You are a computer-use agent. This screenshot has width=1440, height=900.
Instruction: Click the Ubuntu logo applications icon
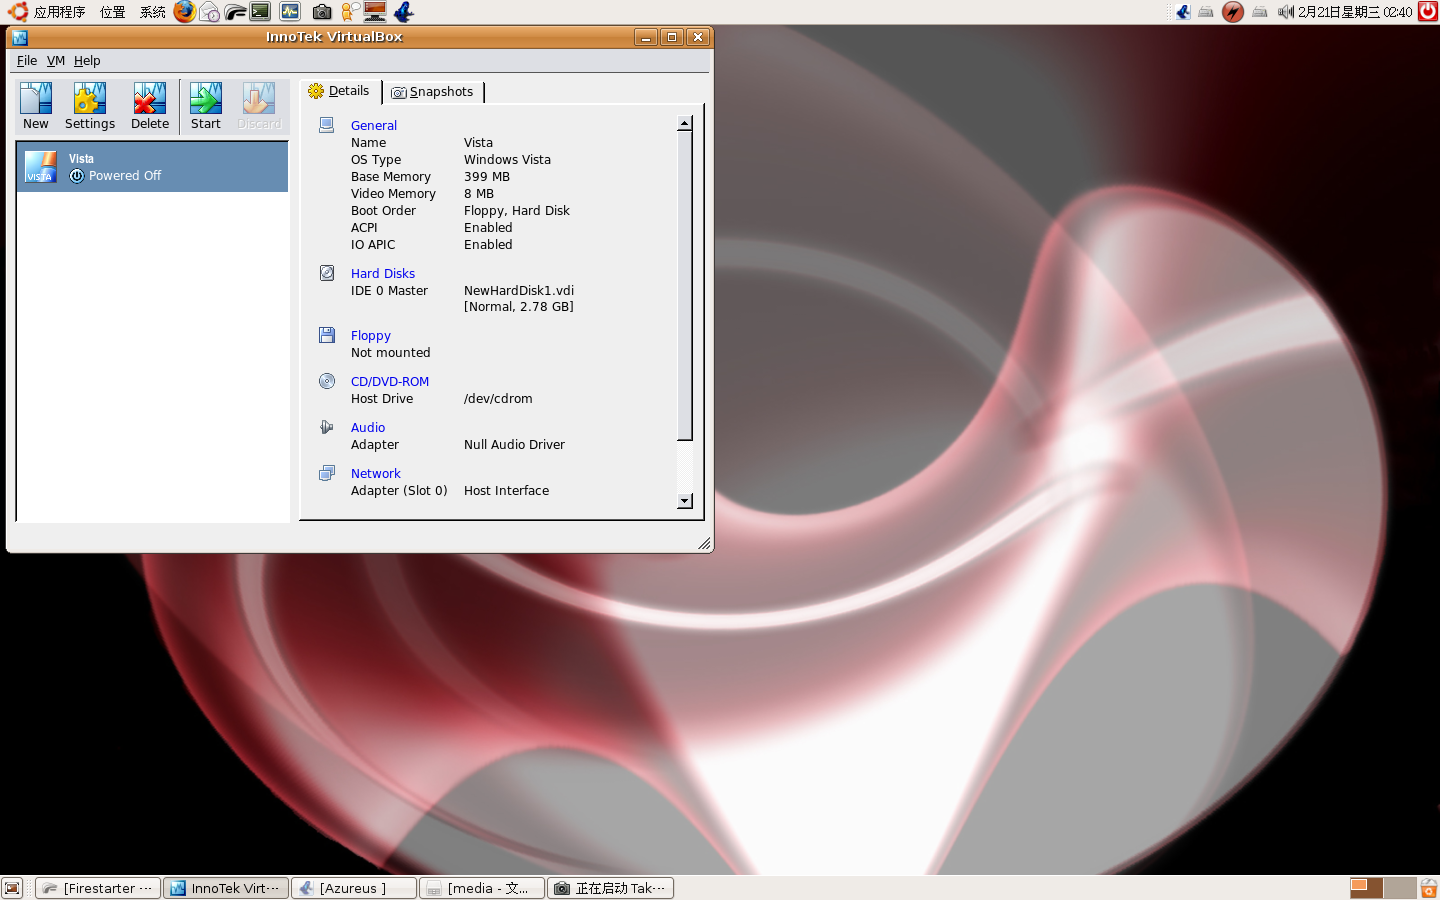click(x=18, y=12)
